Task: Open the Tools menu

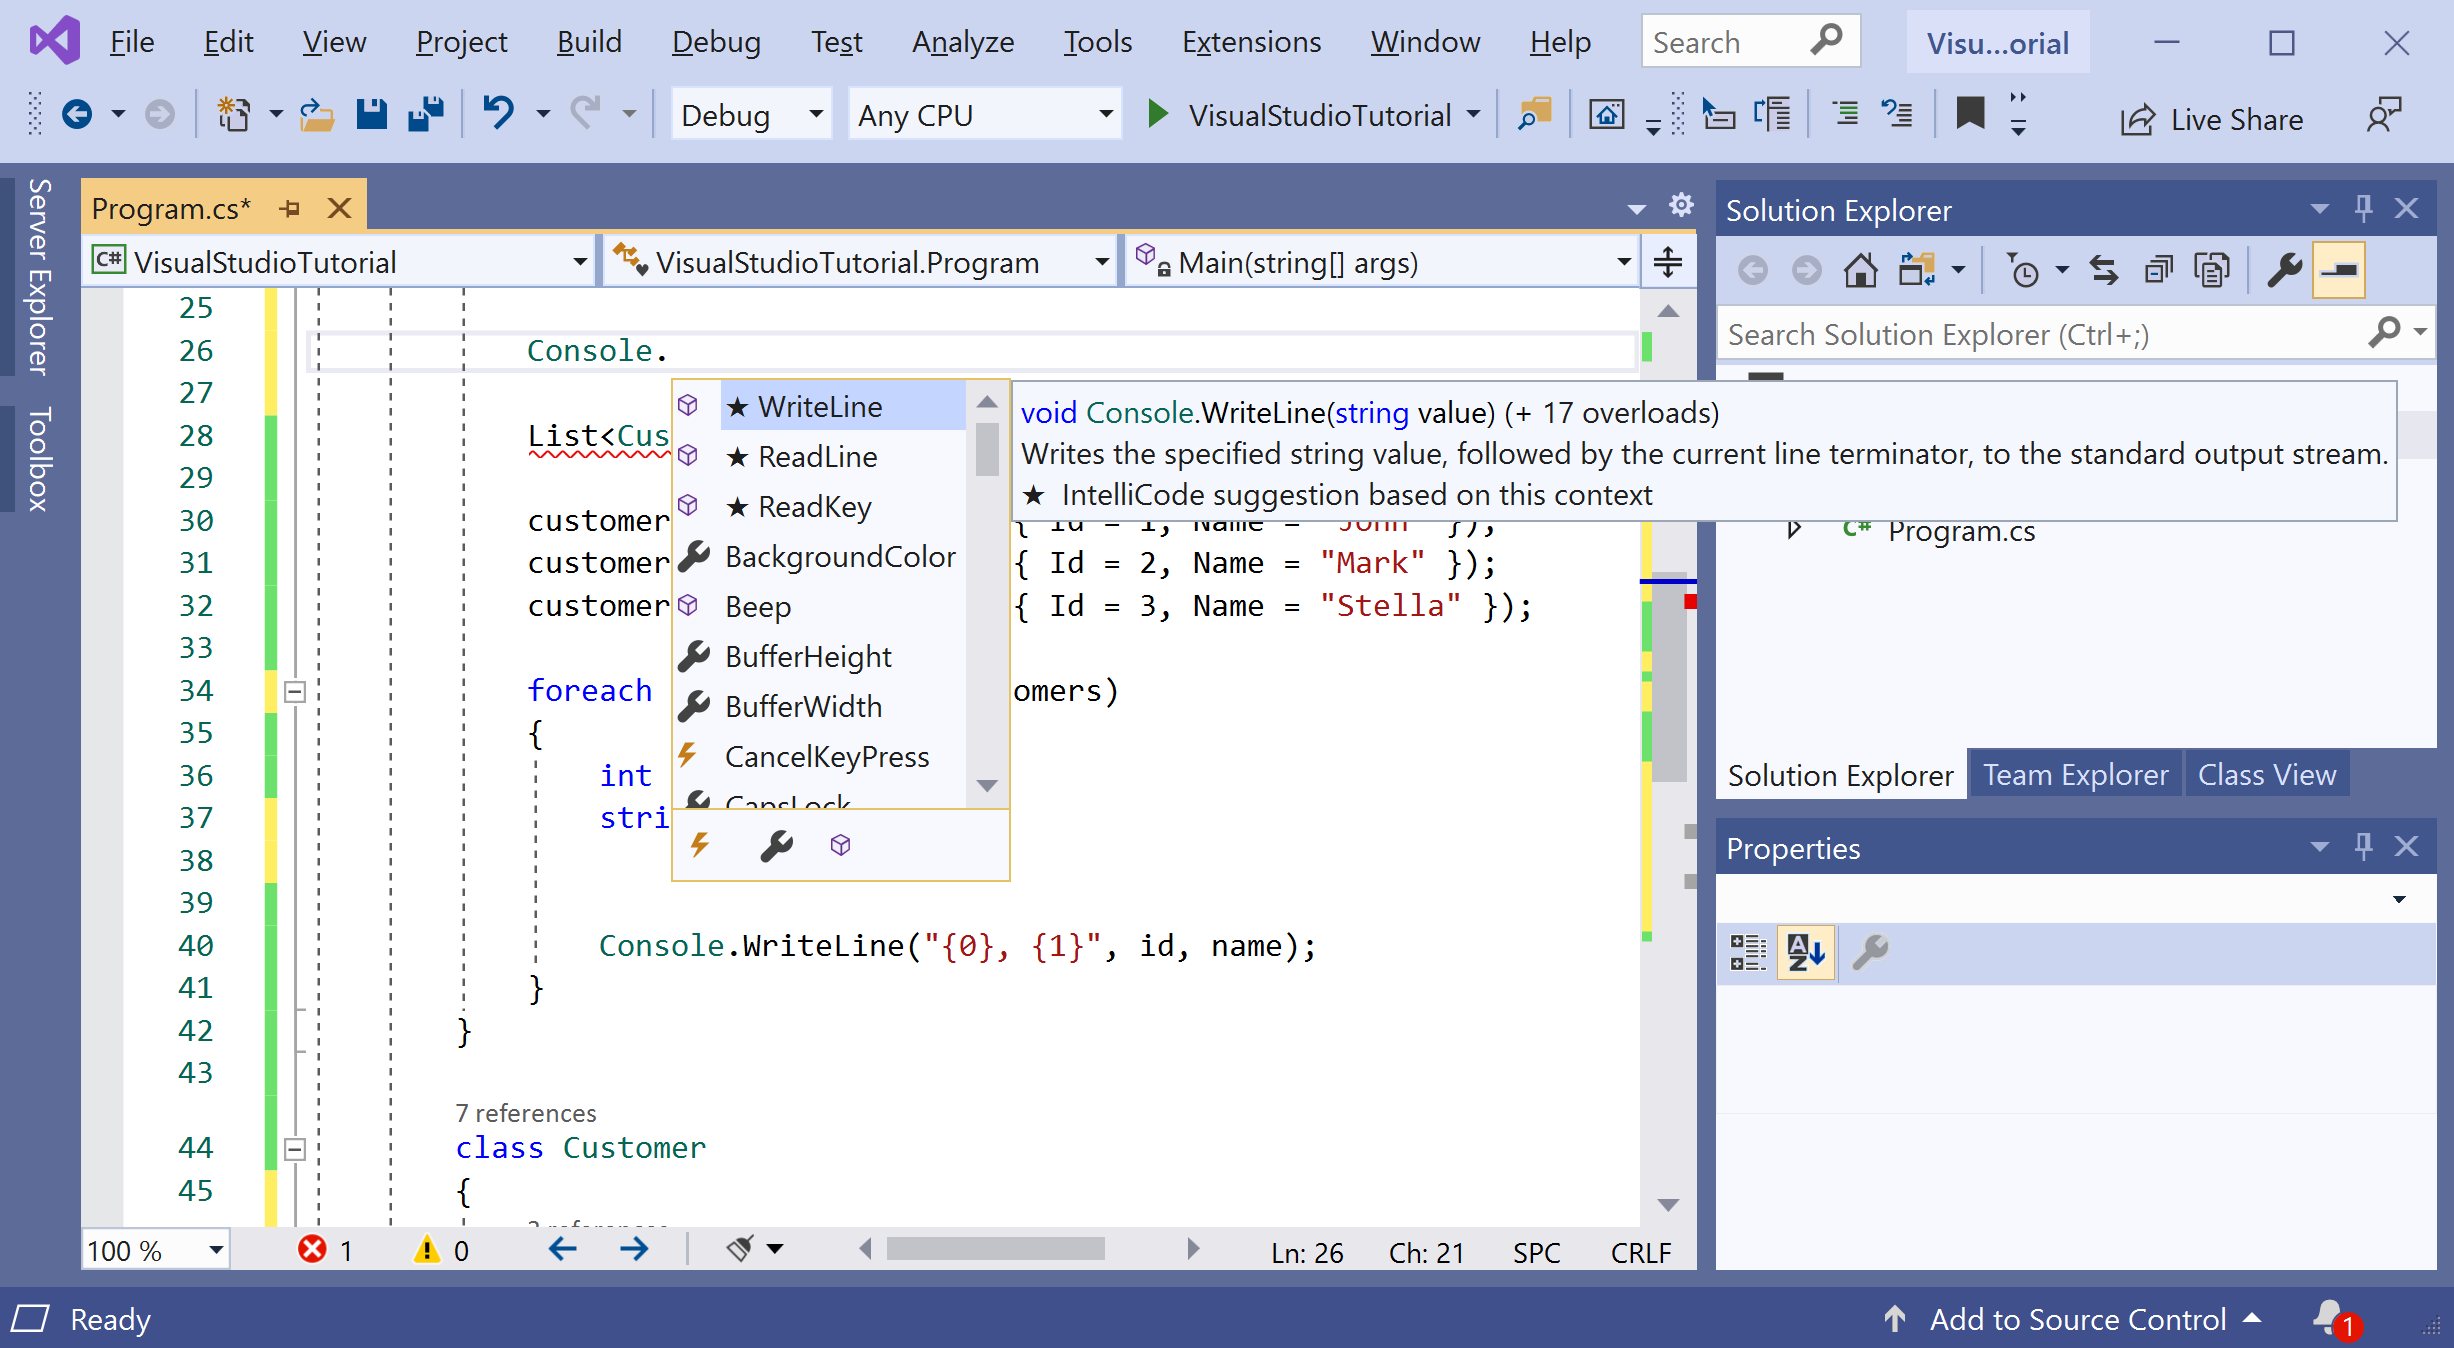Action: click(1095, 42)
